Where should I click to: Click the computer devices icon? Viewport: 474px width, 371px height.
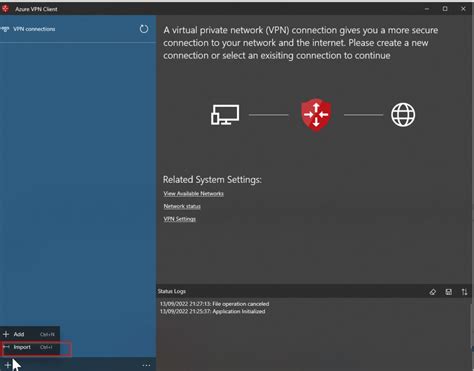click(225, 115)
